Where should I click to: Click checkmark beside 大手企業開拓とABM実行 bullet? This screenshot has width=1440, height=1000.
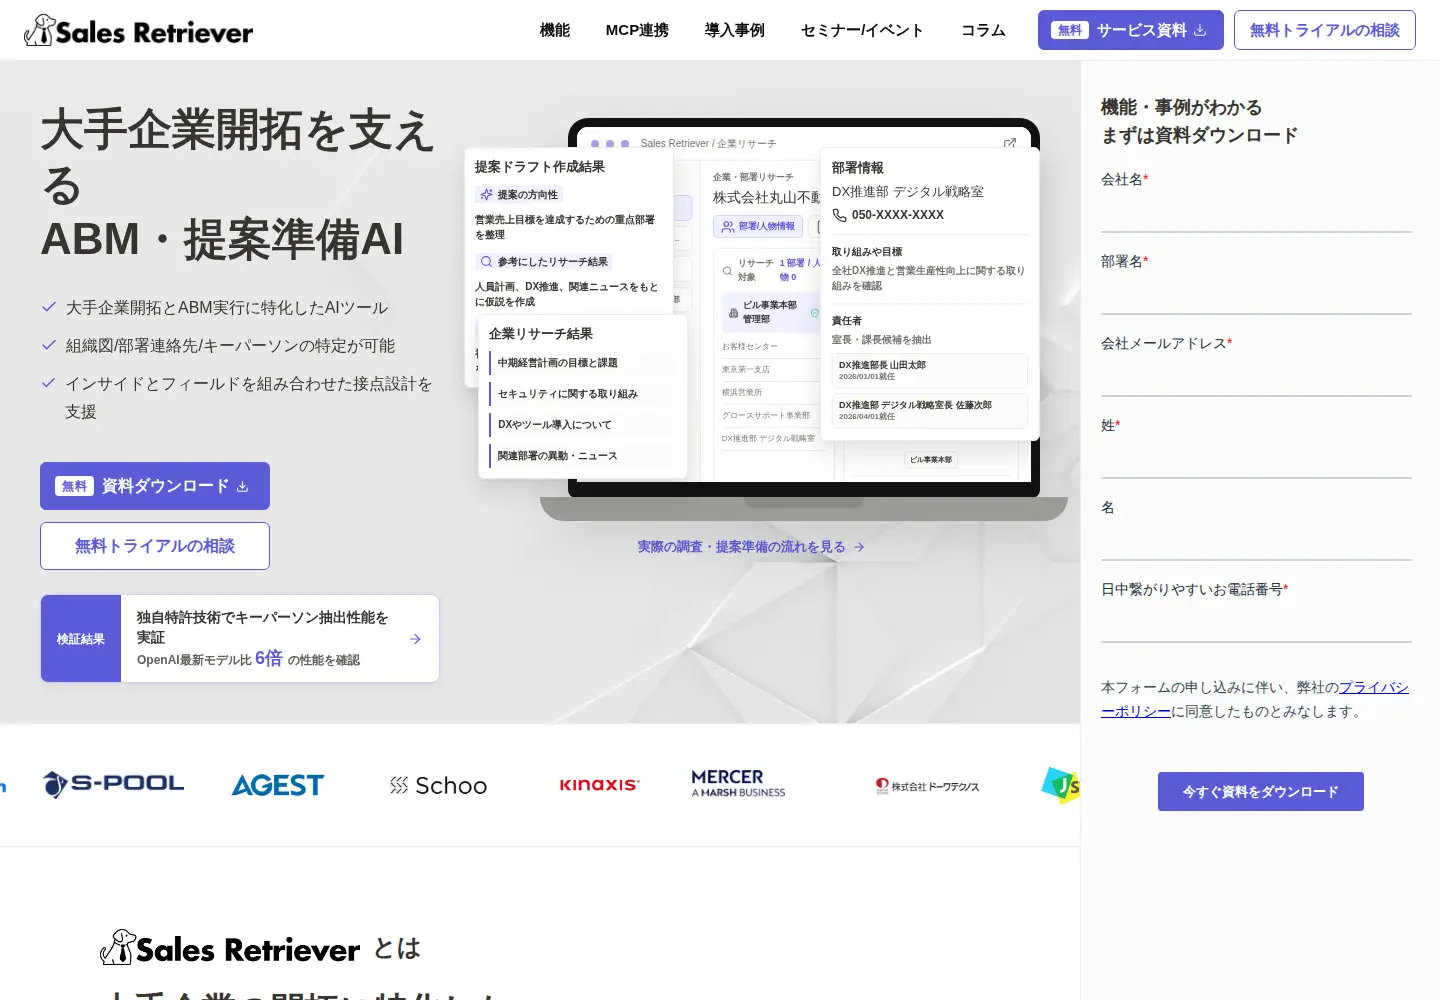tap(48, 307)
